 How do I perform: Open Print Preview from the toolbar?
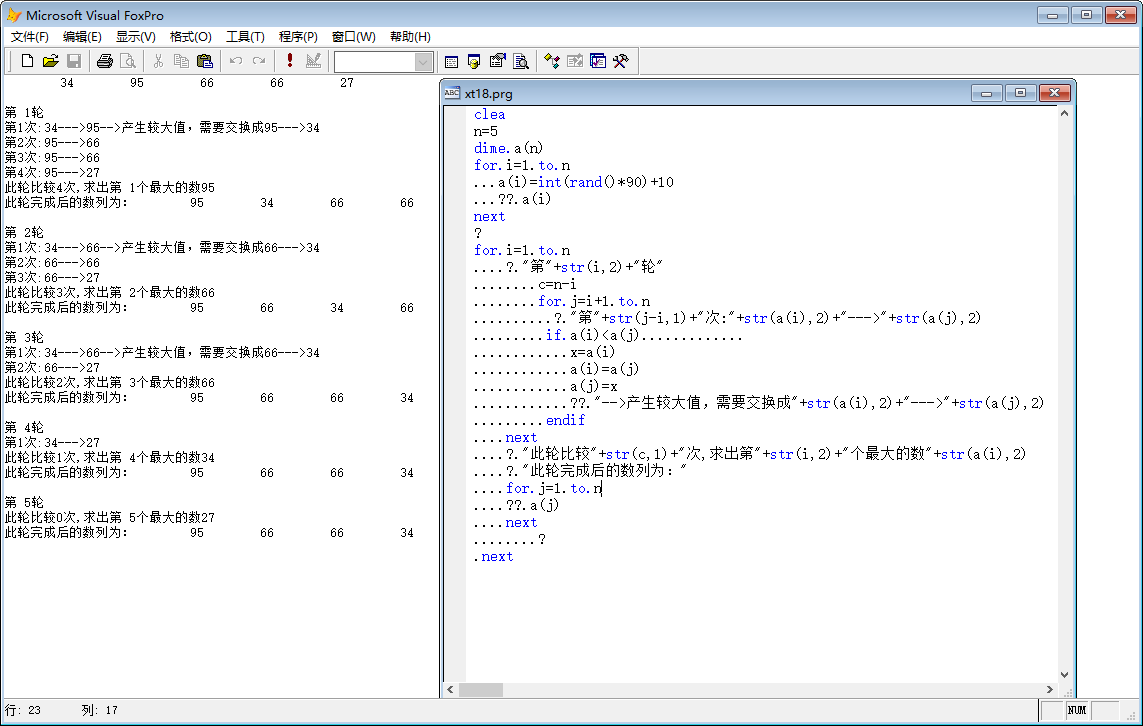tap(128, 61)
